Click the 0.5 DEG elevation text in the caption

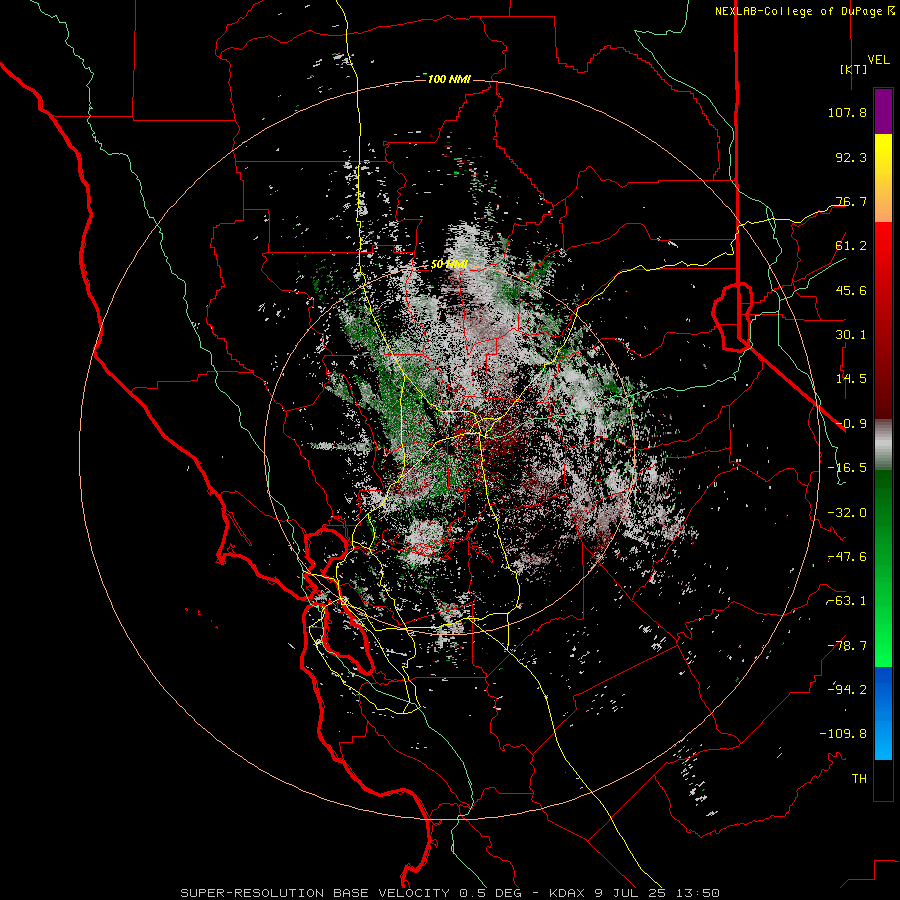pos(490,893)
